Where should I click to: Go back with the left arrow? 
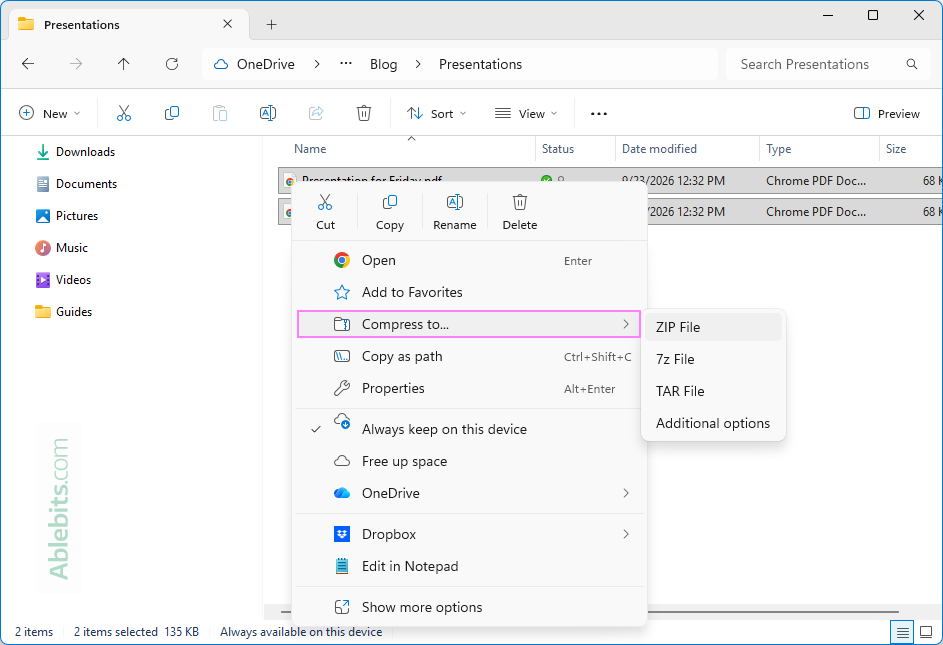click(28, 64)
